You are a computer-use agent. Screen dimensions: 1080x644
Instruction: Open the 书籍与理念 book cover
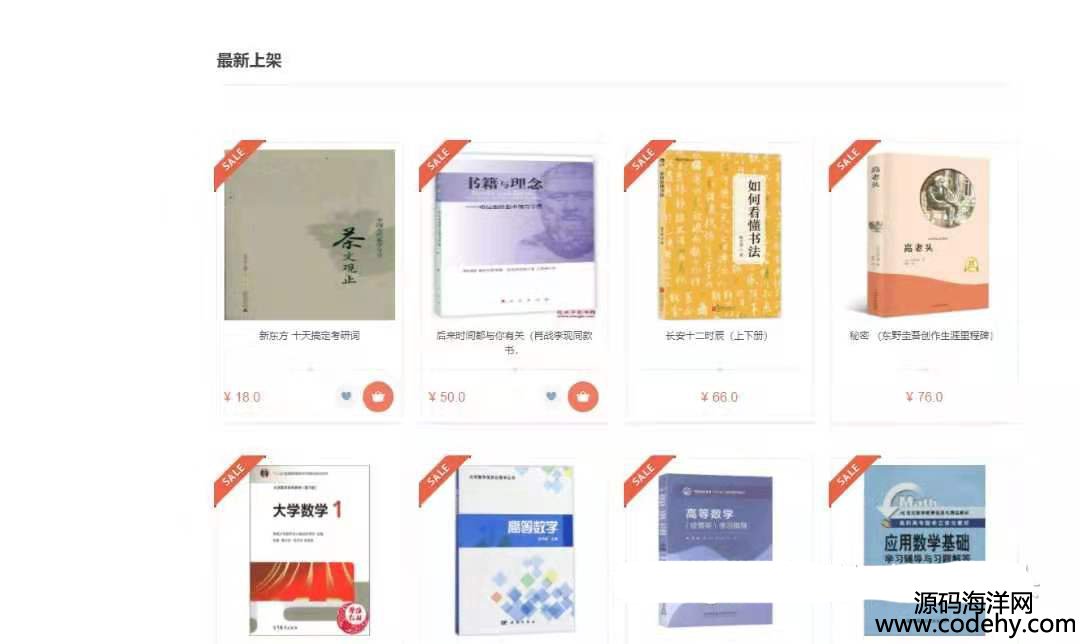(515, 236)
